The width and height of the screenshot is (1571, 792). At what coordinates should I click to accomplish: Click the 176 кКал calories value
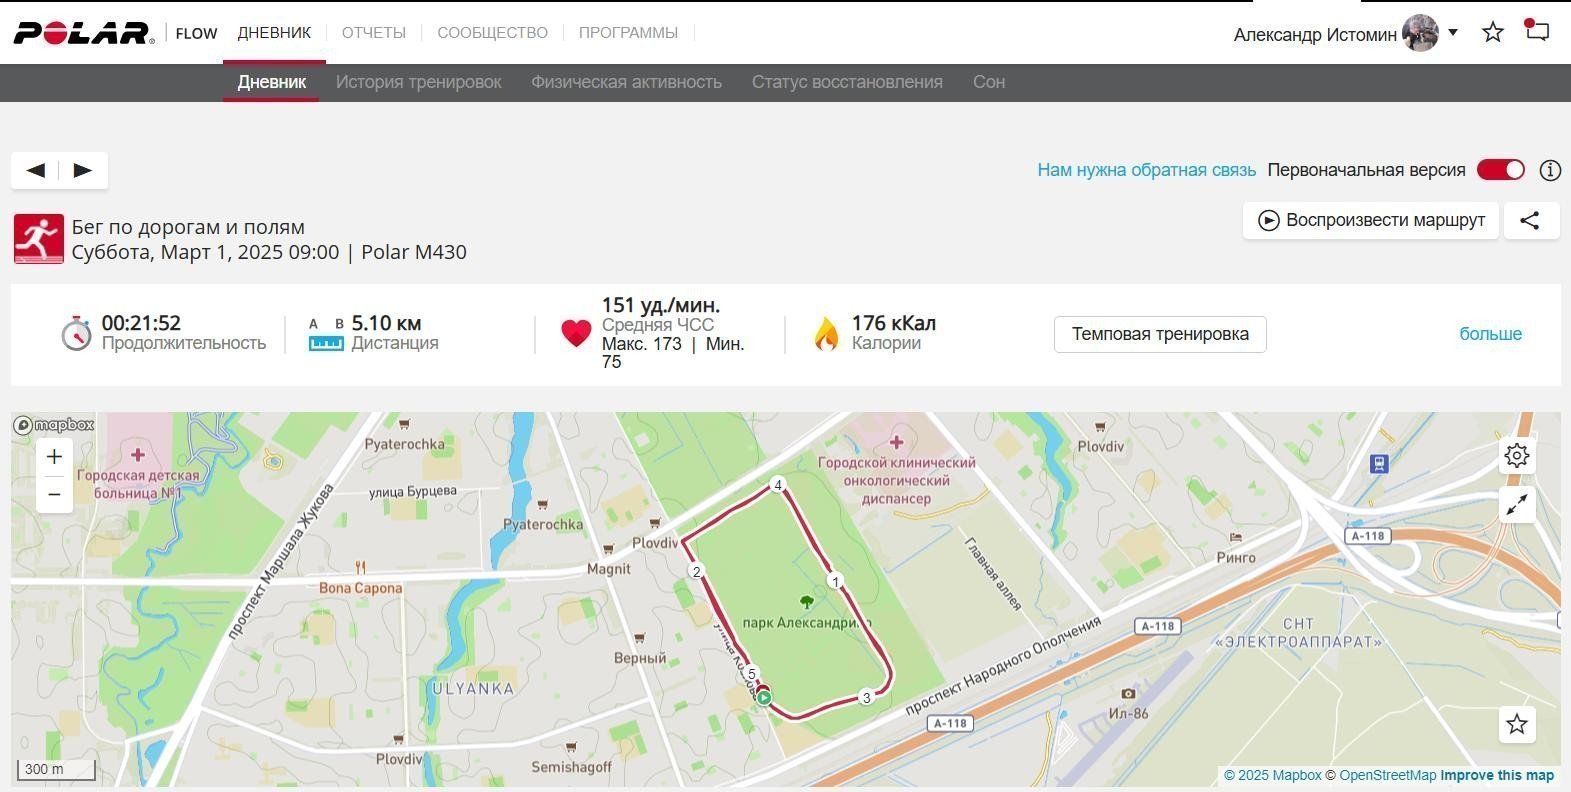(893, 323)
